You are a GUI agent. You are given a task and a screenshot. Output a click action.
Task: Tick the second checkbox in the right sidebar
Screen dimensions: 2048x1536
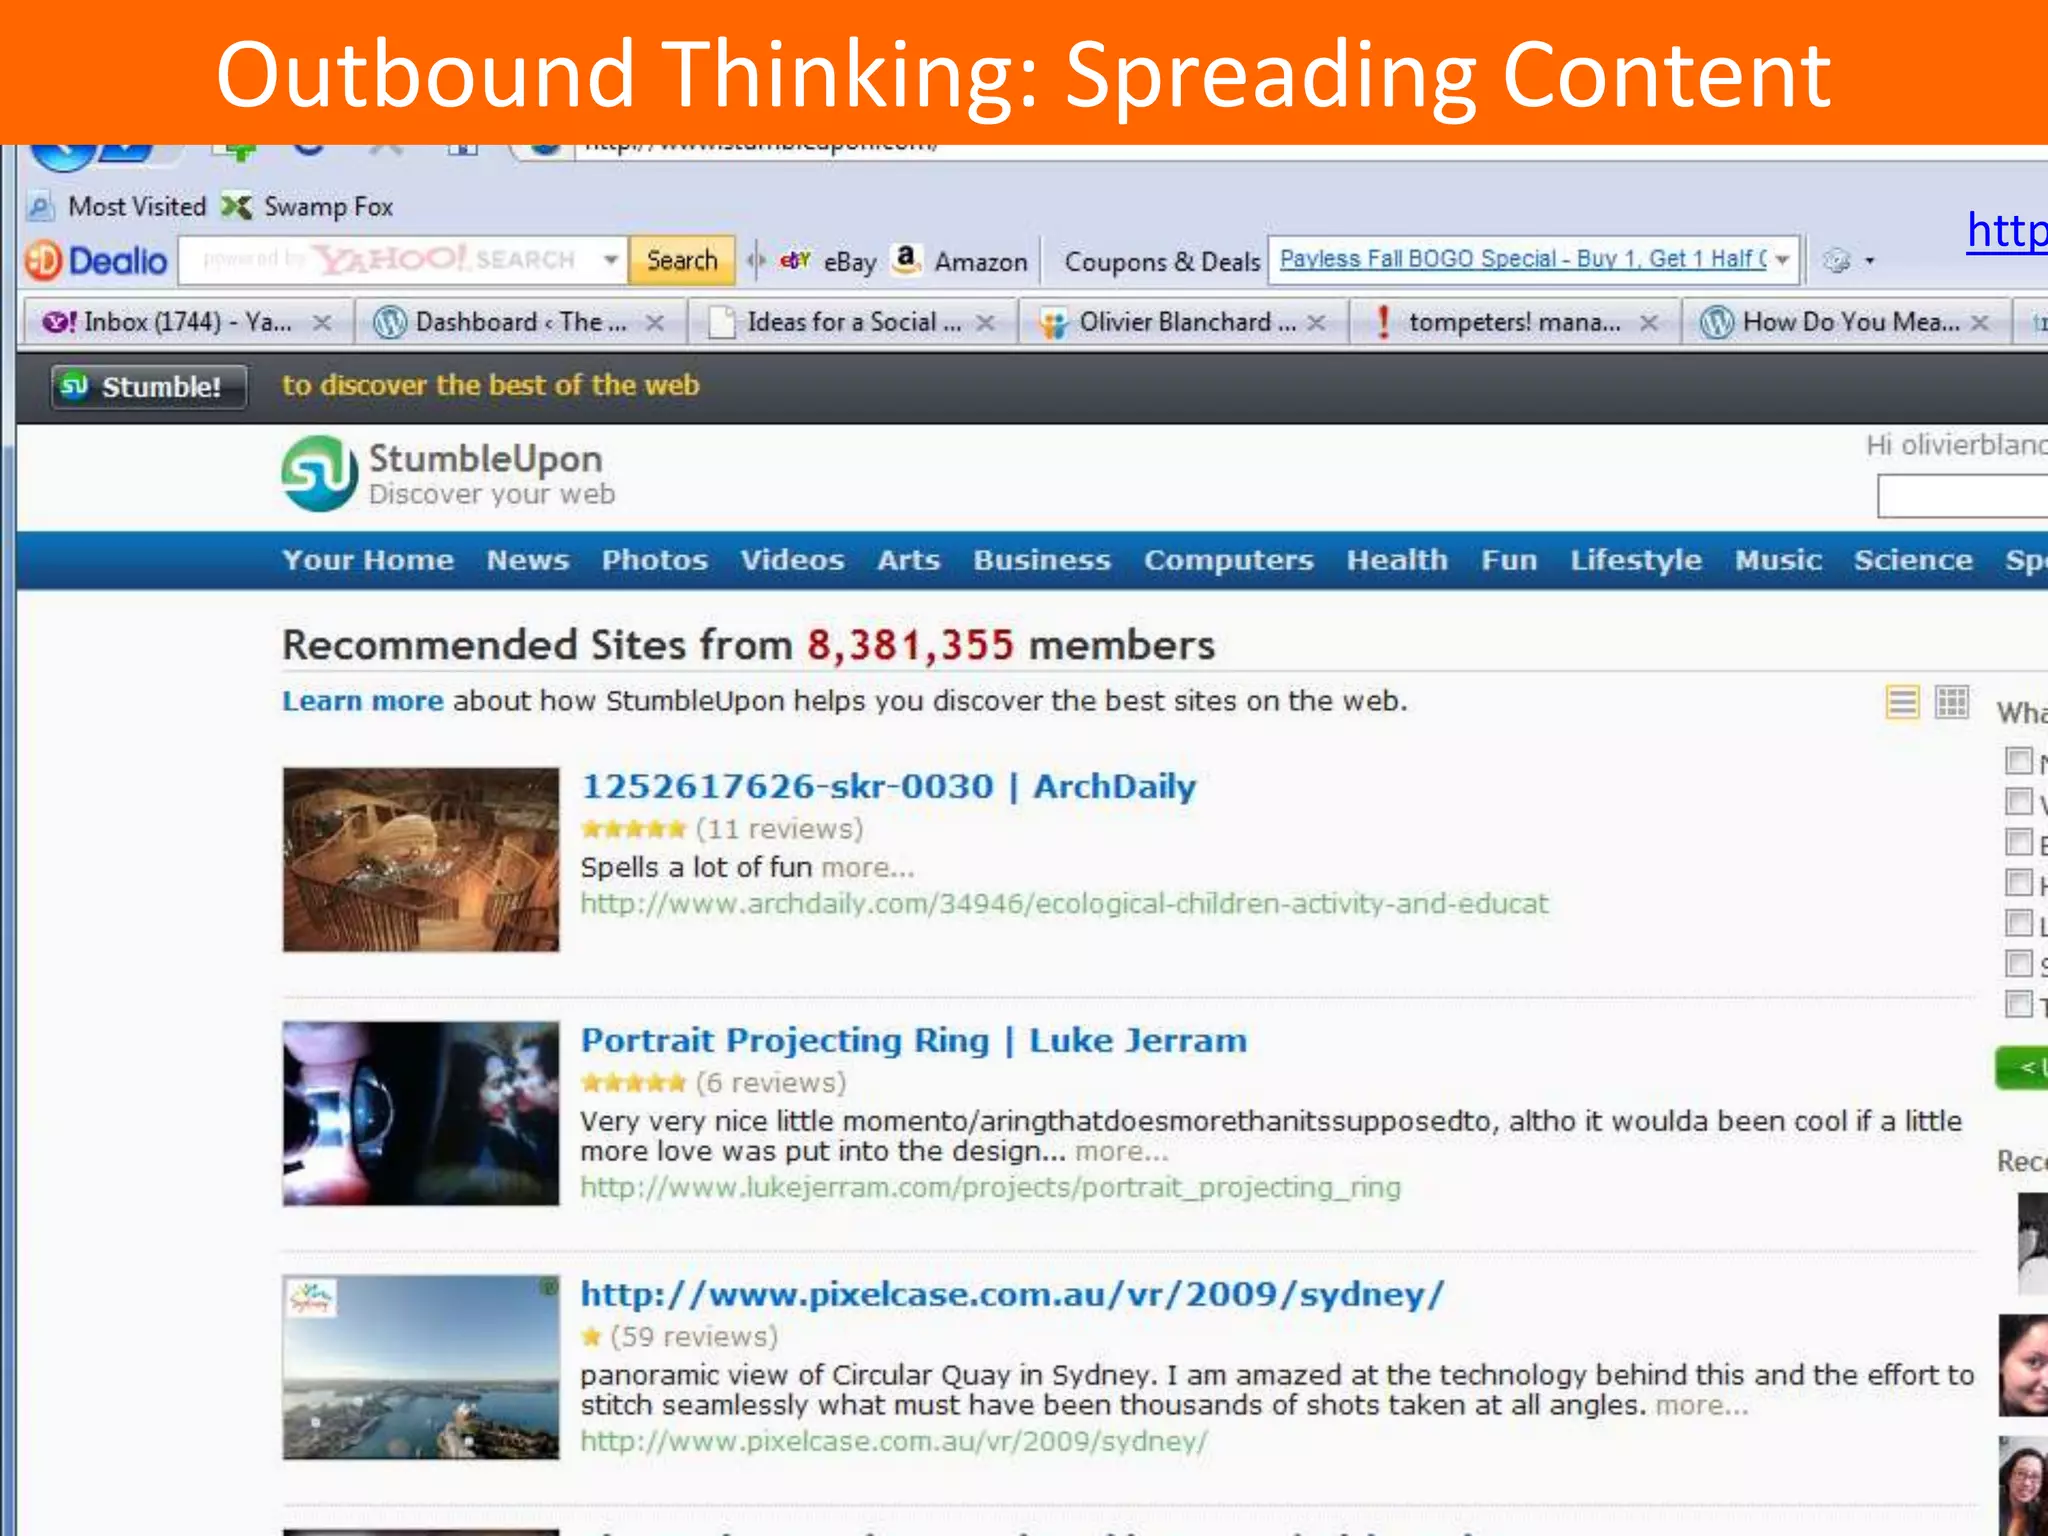click(x=2019, y=801)
